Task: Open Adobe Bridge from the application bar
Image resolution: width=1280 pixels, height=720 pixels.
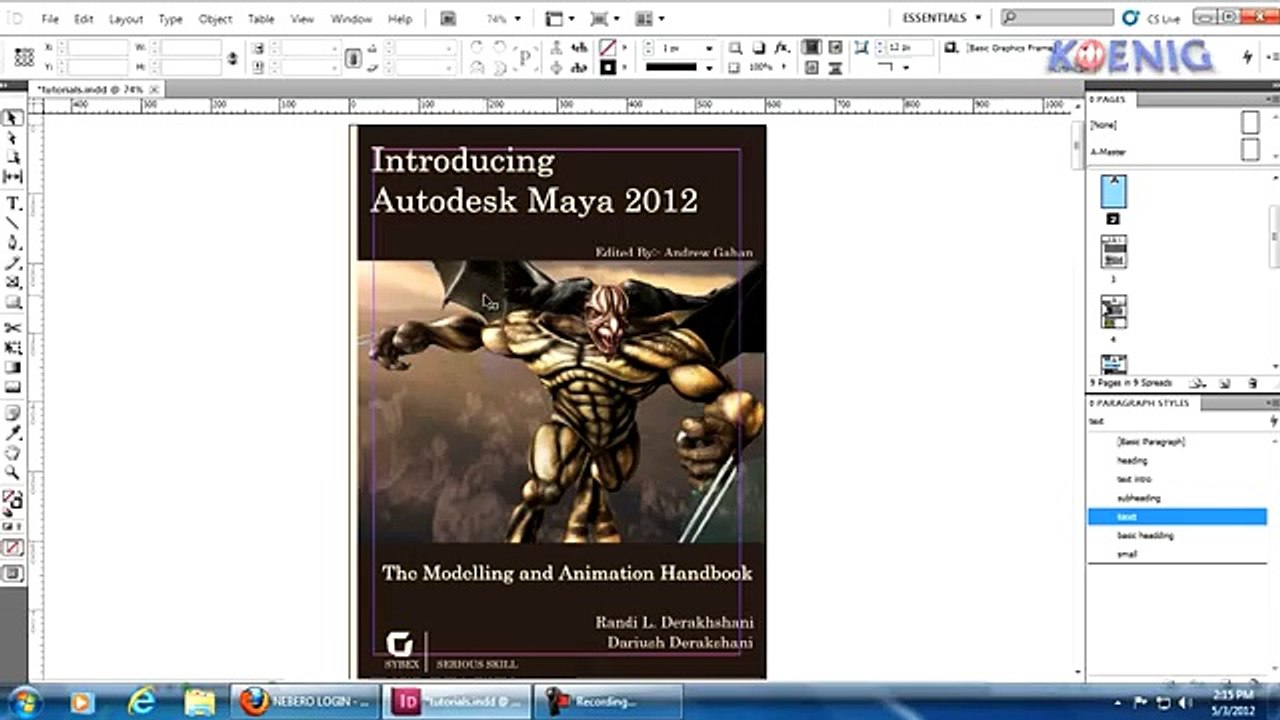Action: pos(448,18)
